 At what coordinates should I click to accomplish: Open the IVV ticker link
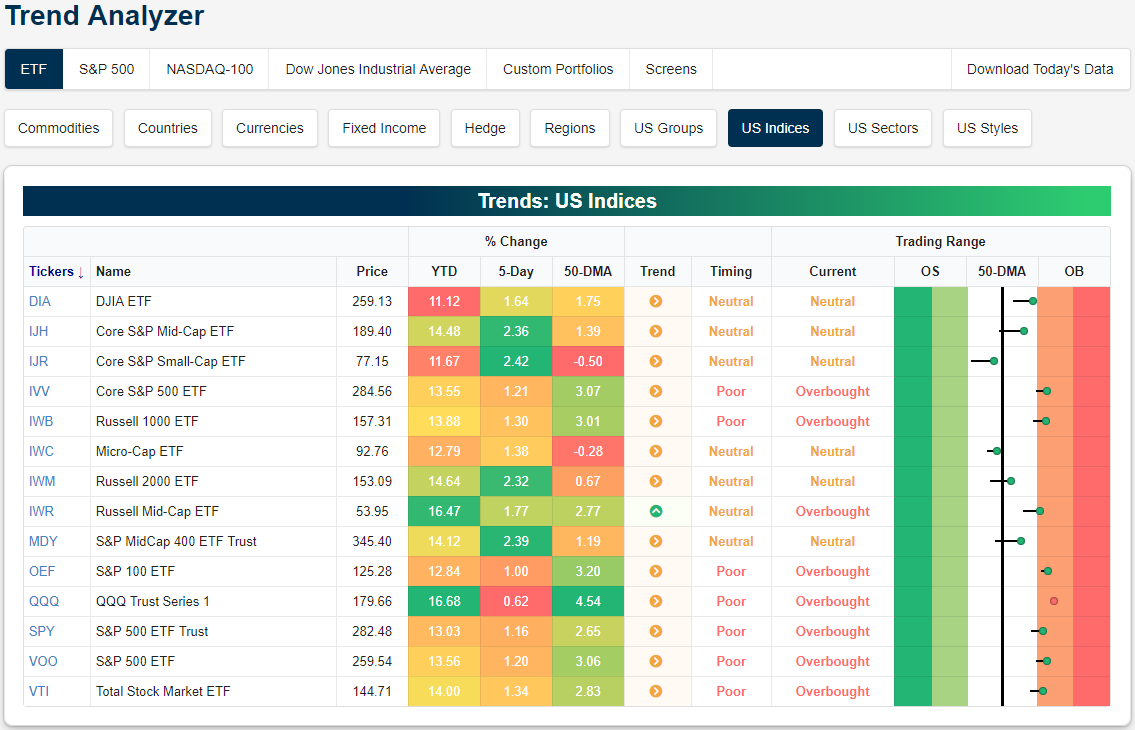pos(40,391)
